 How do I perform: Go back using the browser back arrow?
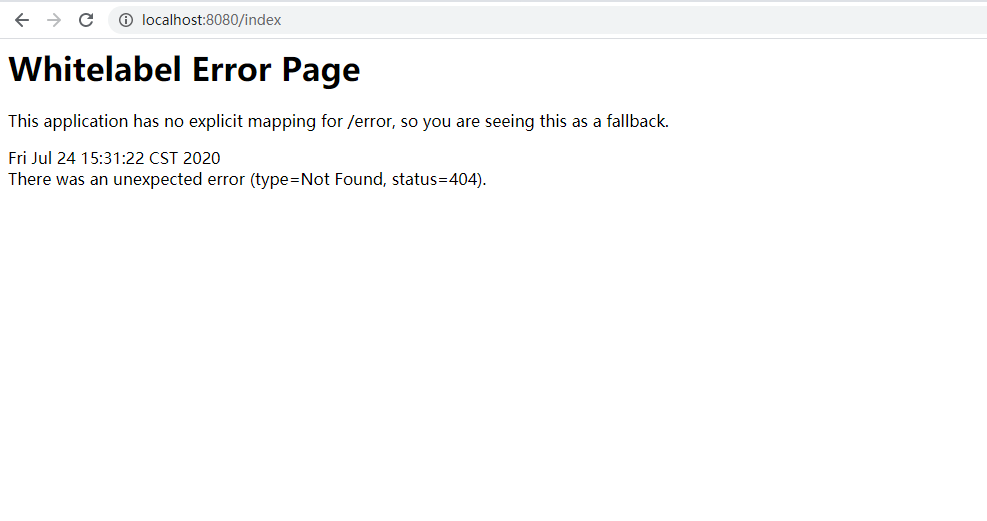pyautogui.click(x=22, y=20)
